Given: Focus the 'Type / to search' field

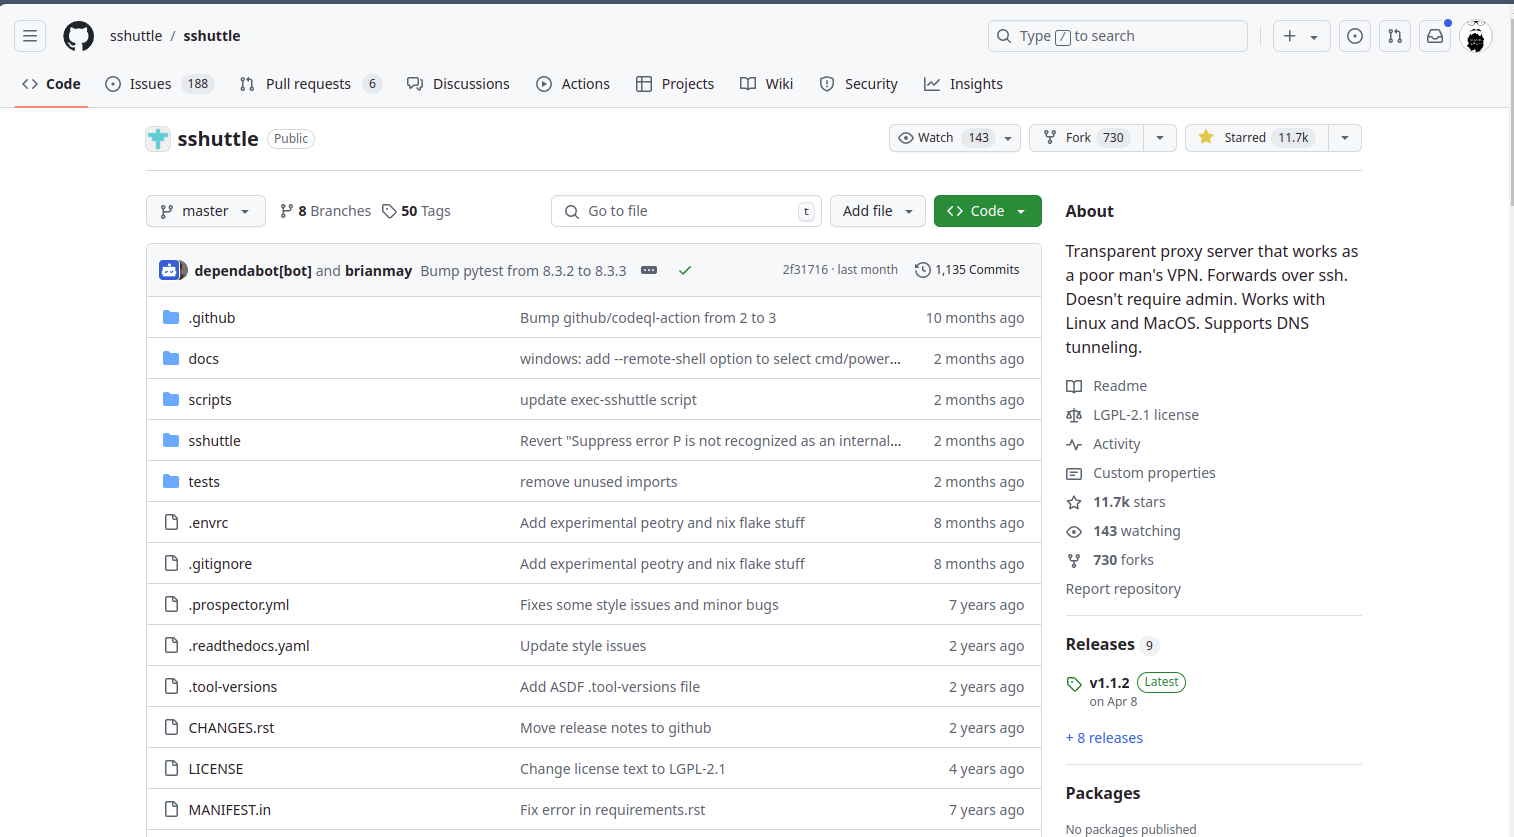Looking at the screenshot, I should (x=1117, y=36).
